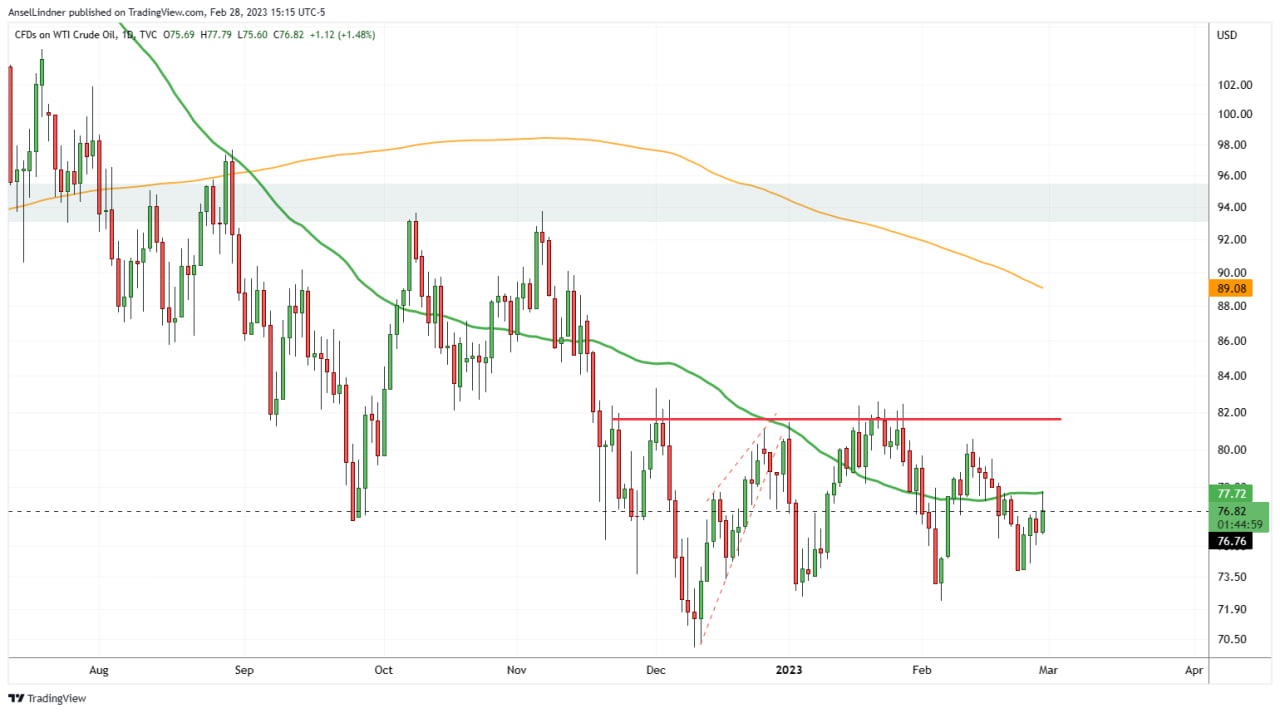The width and height of the screenshot is (1280, 713).
Task: Click the Nov label on time axis
Action: tap(517, 670)
